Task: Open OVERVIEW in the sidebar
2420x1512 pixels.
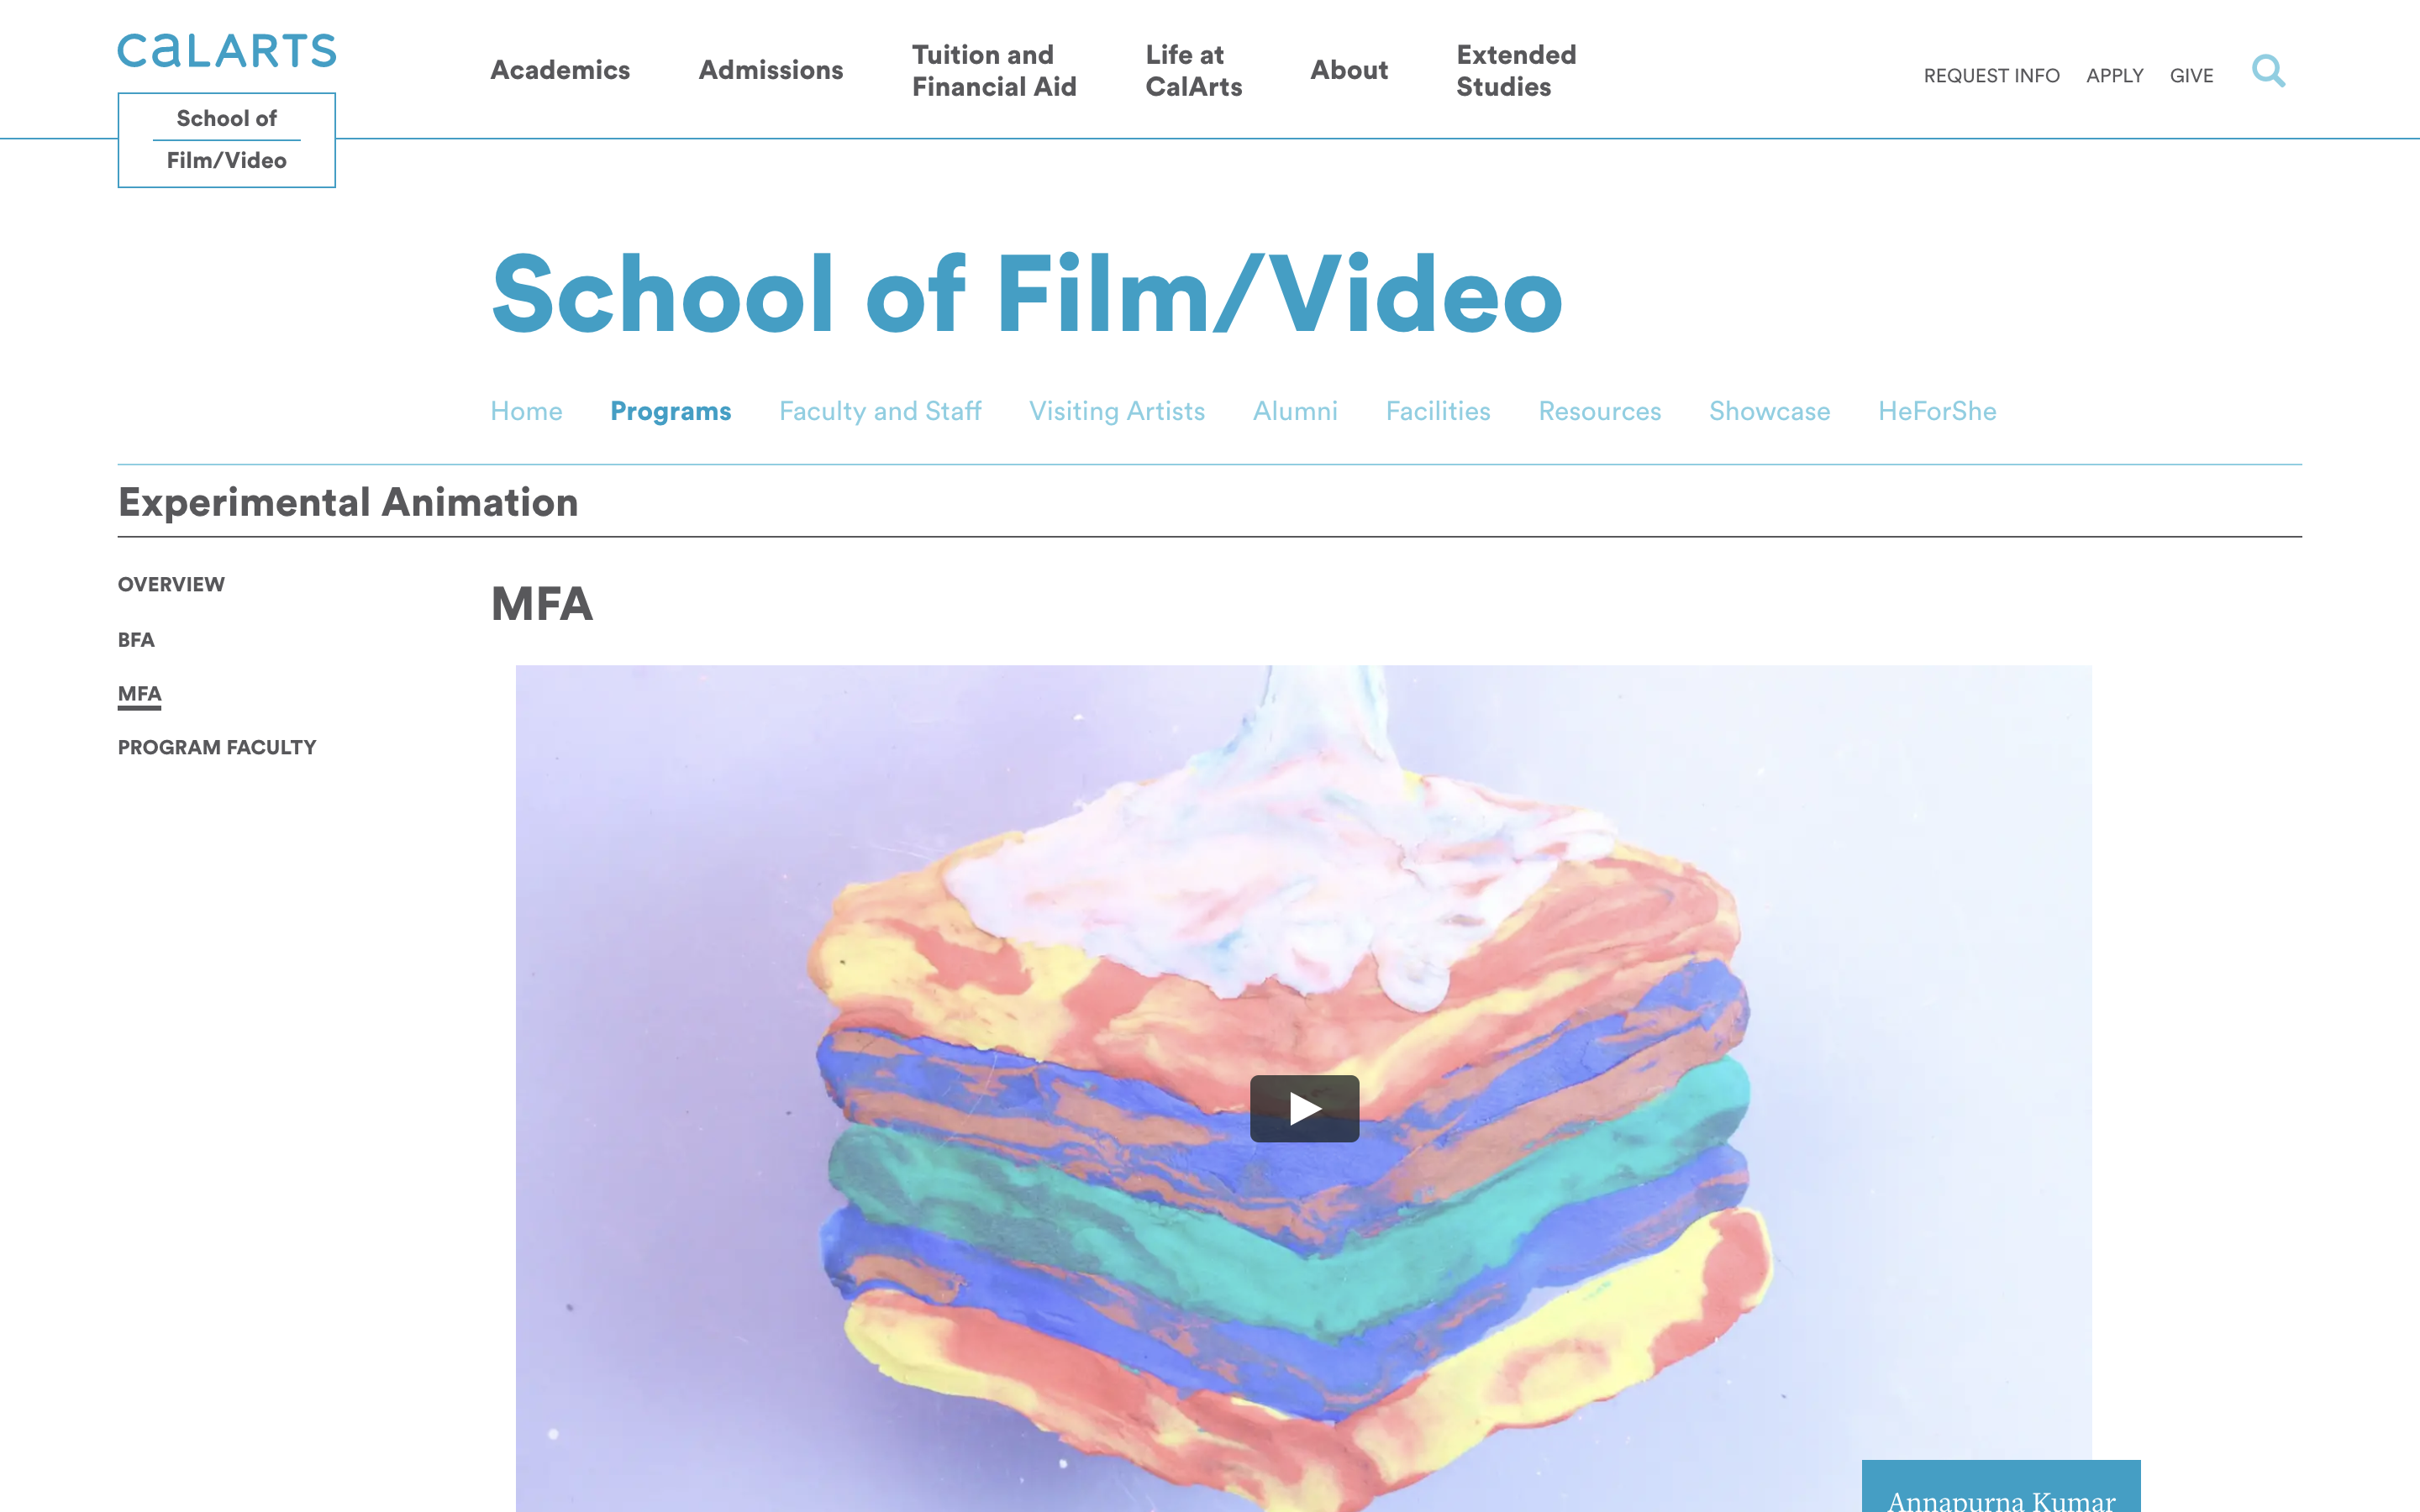Action: point(171,584)
